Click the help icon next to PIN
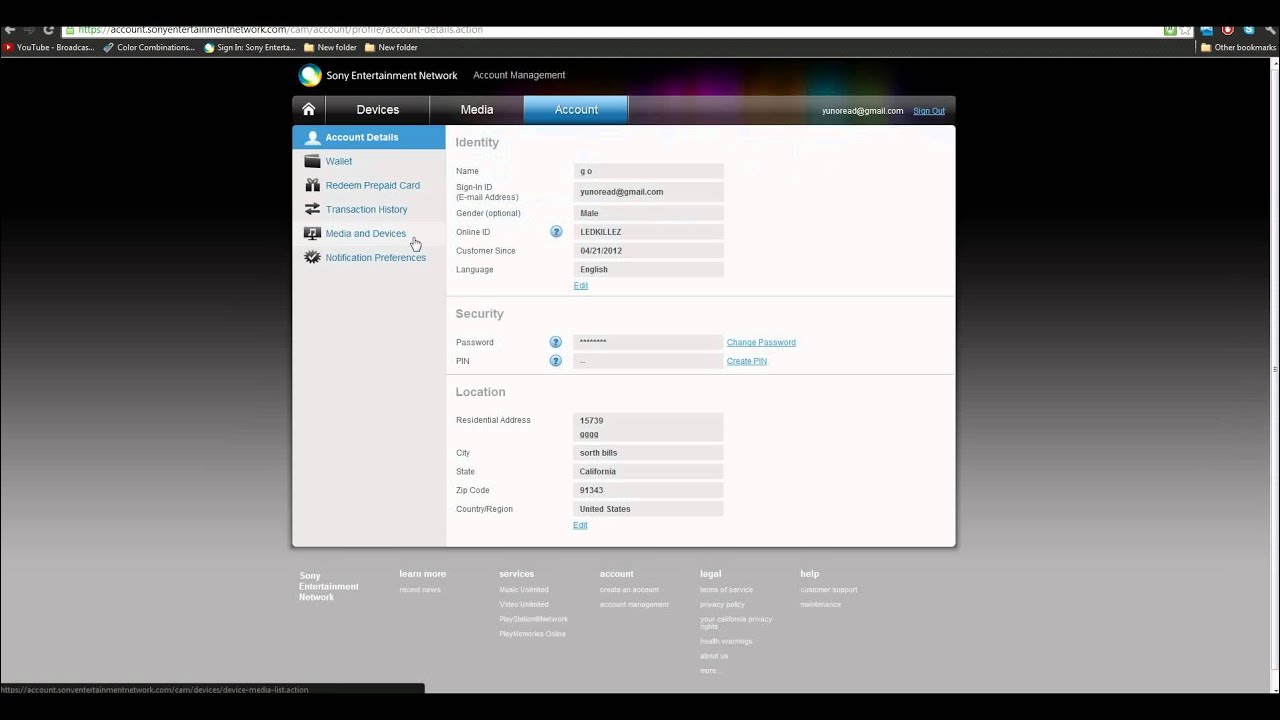This screenshot has height=720, width=1280. pyautogui.click(x=556, y=361)
